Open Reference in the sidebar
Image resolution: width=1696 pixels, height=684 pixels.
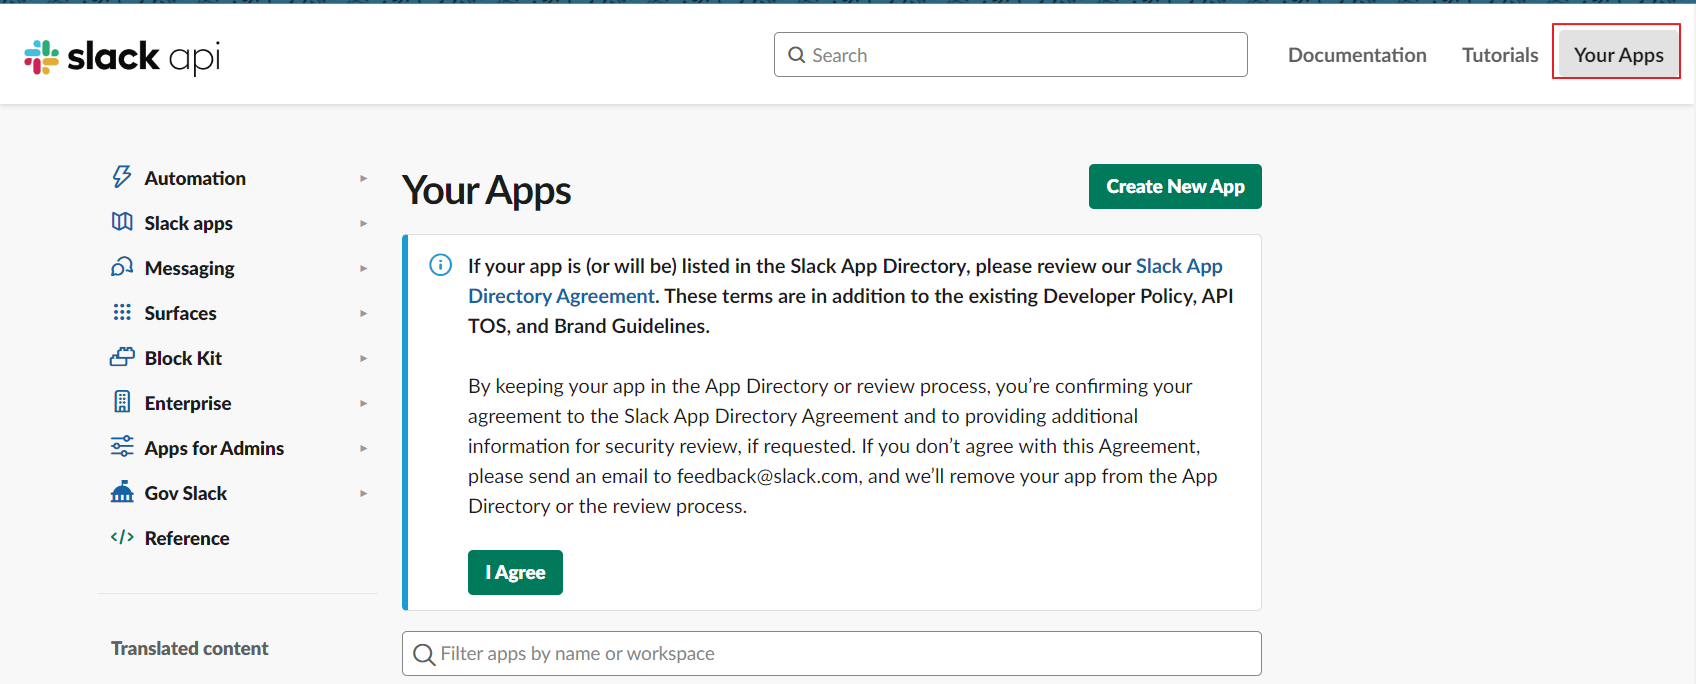[x=187, y=538]
